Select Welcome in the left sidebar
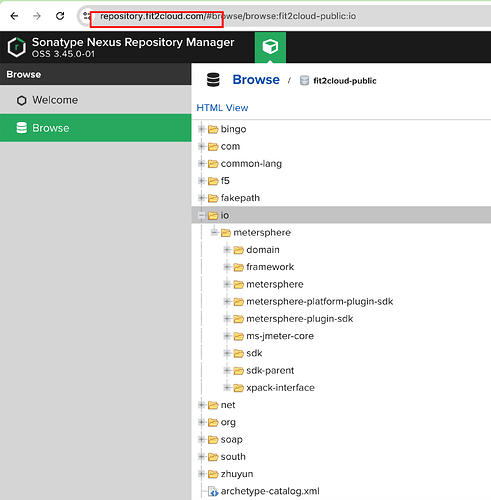The width and height of the screenshot is (491, 500). [x=96, y=100]
